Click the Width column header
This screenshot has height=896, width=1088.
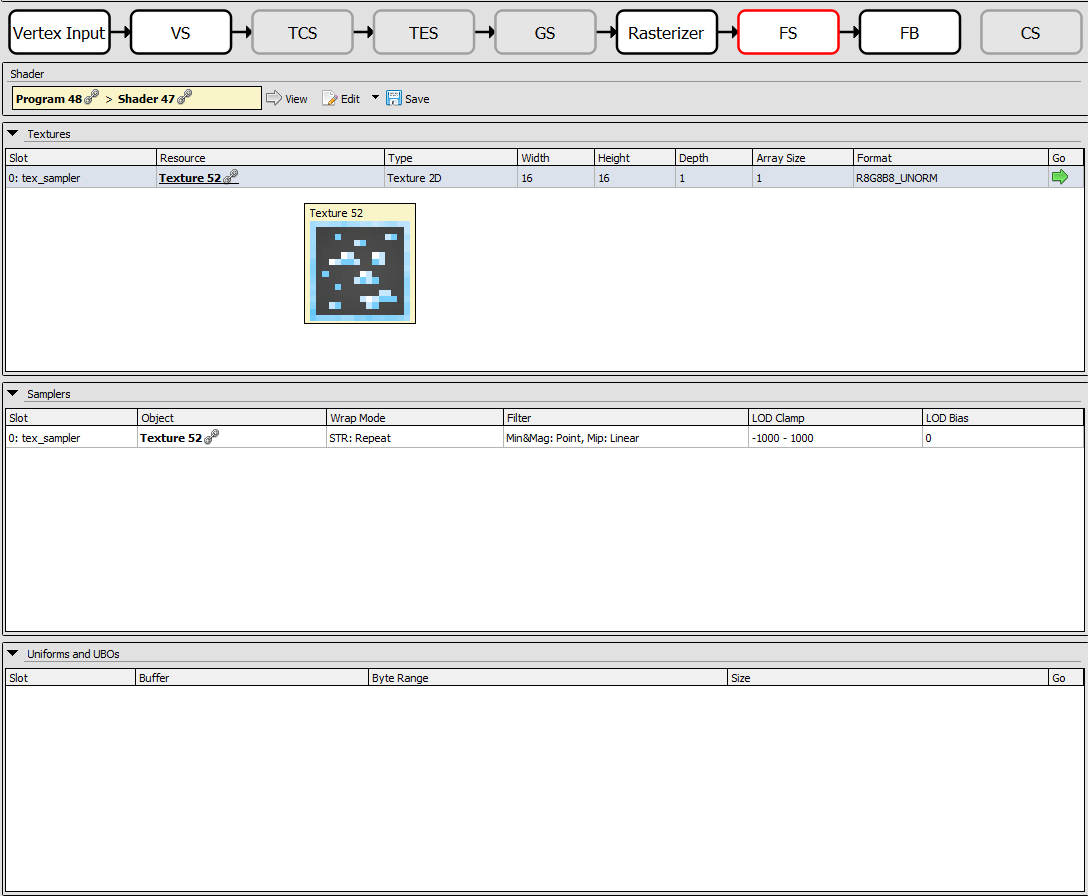click(x=556, y=158)
